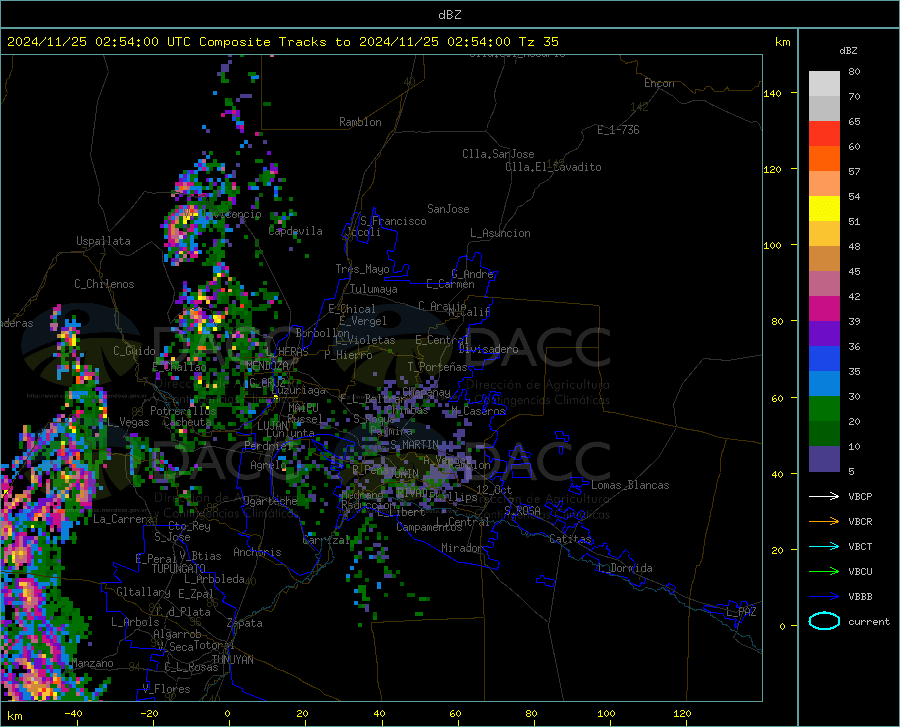Click the Potrerillos map label
Screen dimensions: 900x727
point(183,411)
